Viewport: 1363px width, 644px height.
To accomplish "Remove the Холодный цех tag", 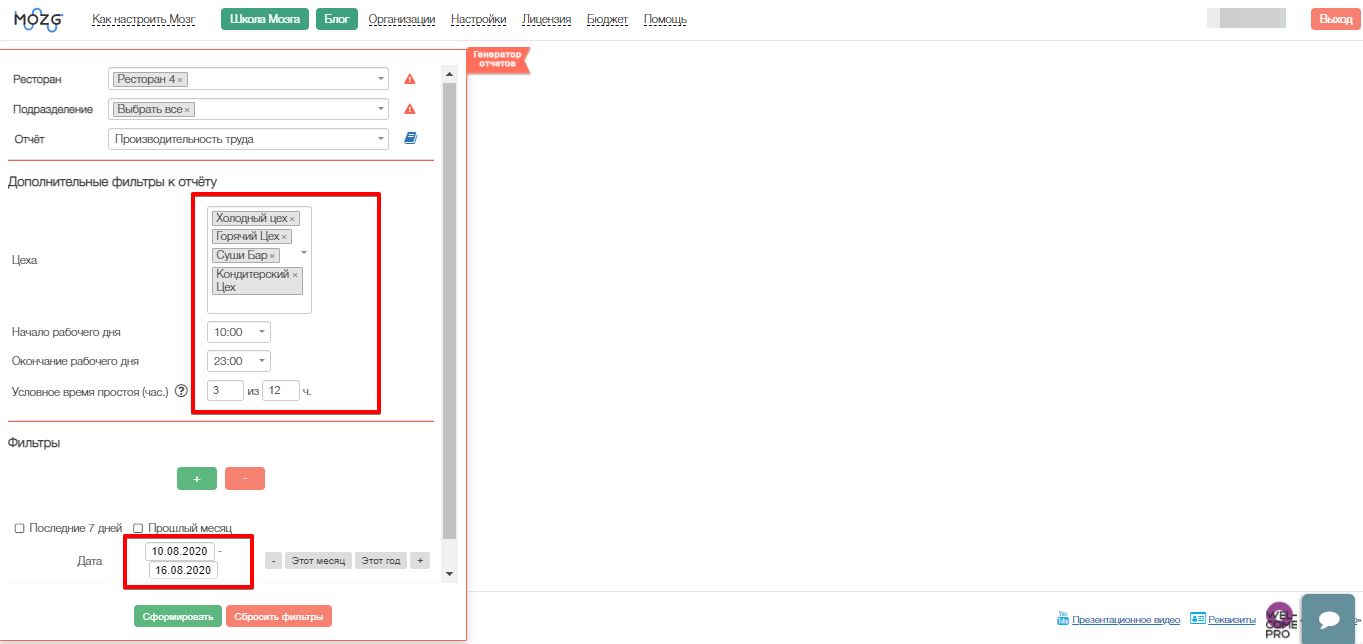I will coord(292,219).
